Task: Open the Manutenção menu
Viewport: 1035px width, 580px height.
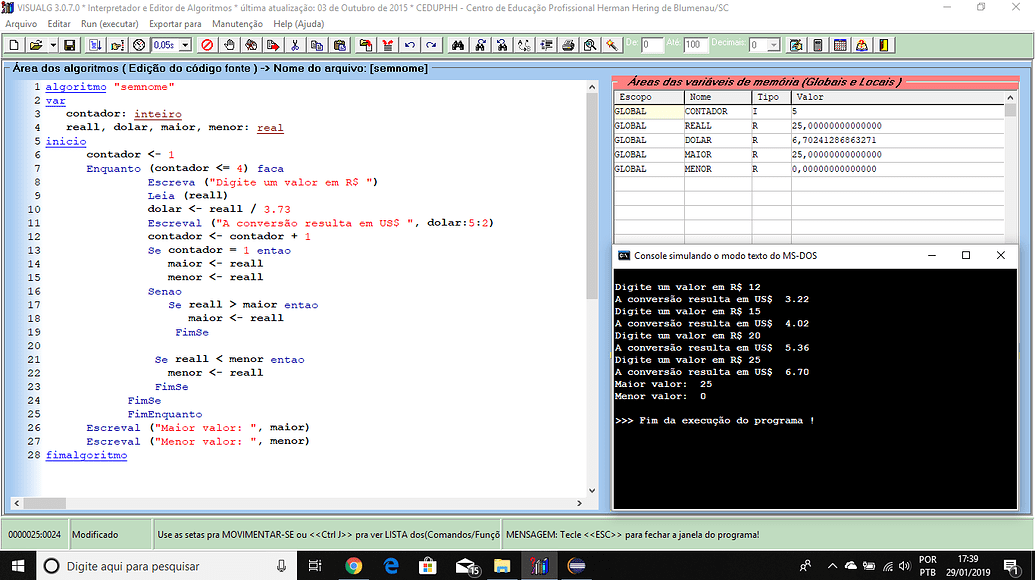Action: point(237,23)
